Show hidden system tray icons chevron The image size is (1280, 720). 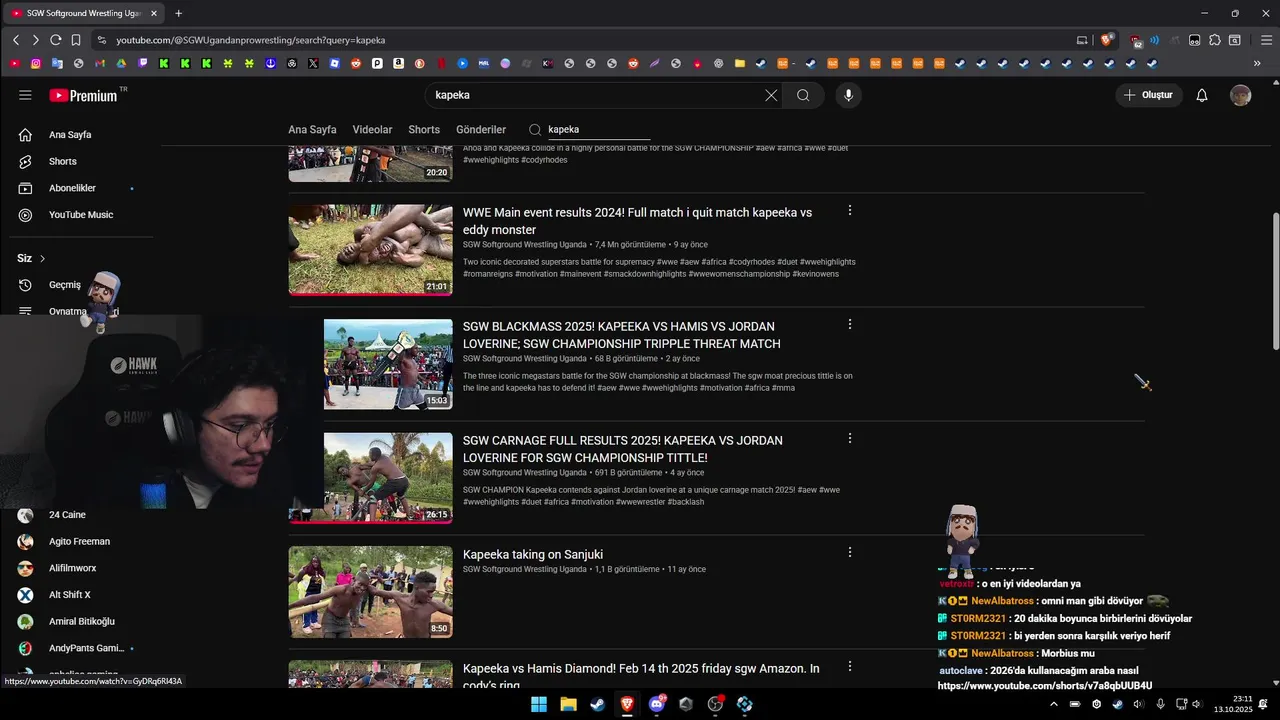1053,704
